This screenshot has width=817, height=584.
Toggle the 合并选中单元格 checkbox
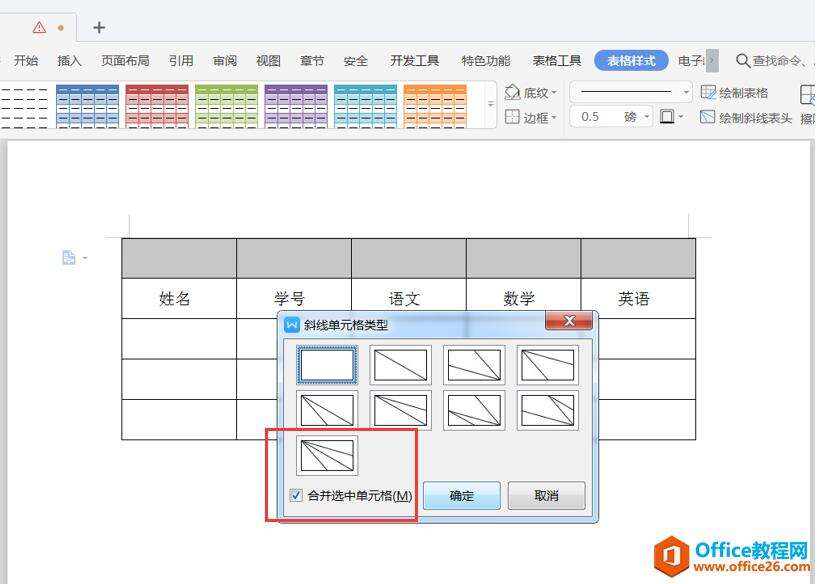296,495
